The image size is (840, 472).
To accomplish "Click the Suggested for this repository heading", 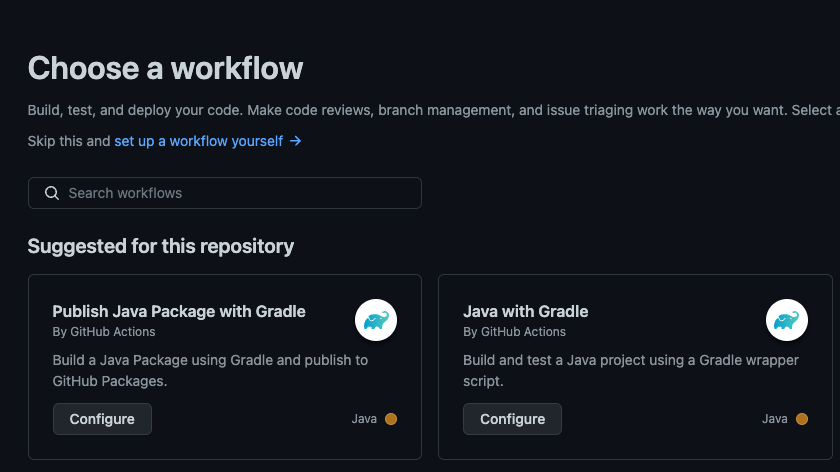I will 161,246.
